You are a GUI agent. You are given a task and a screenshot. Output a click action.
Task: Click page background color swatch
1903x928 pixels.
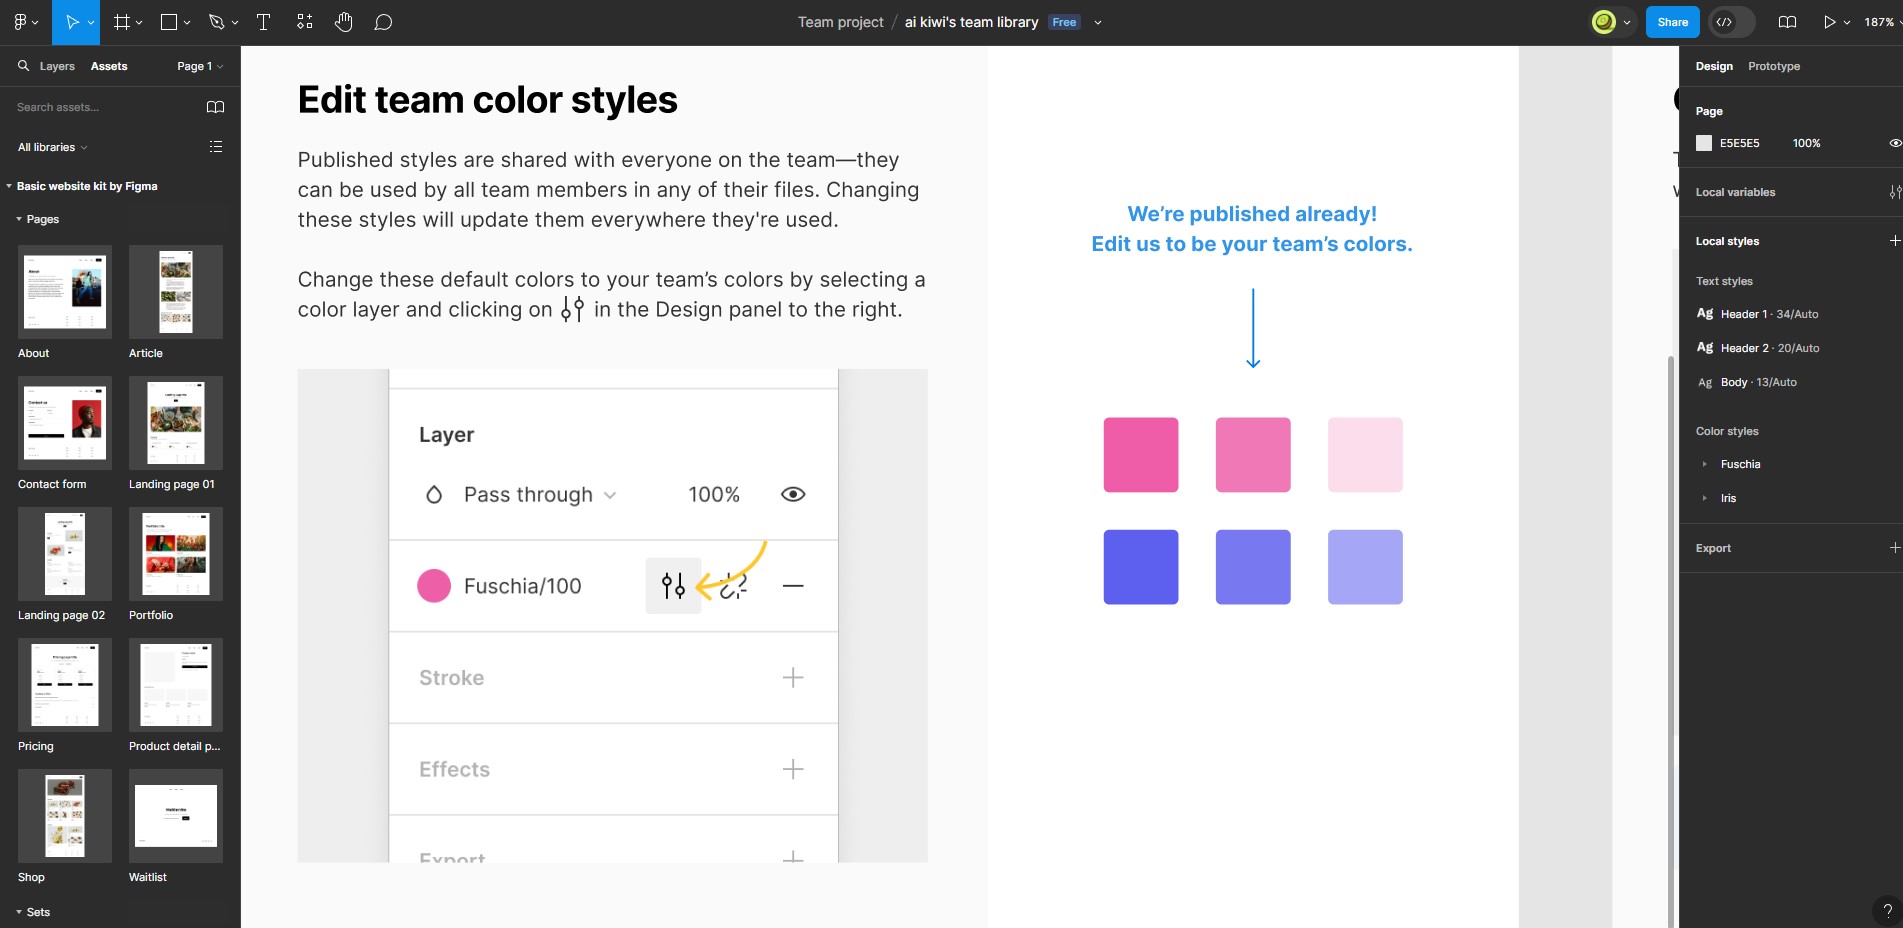(1704, 143)
